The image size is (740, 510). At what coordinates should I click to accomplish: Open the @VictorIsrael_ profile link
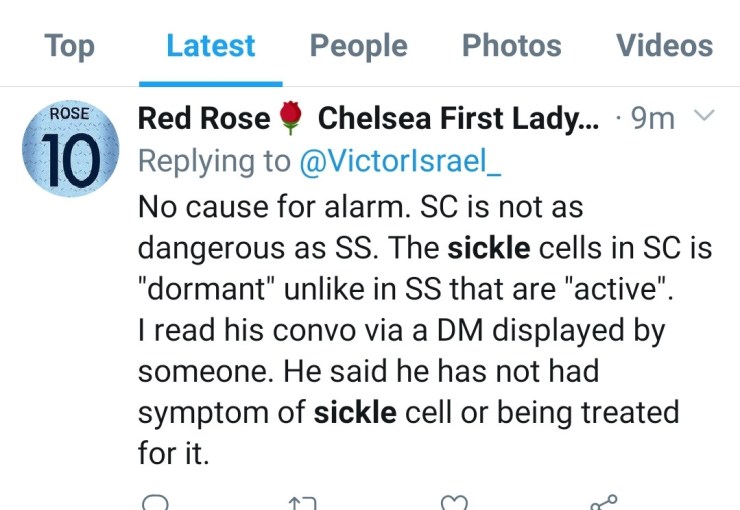coord(400,160)
